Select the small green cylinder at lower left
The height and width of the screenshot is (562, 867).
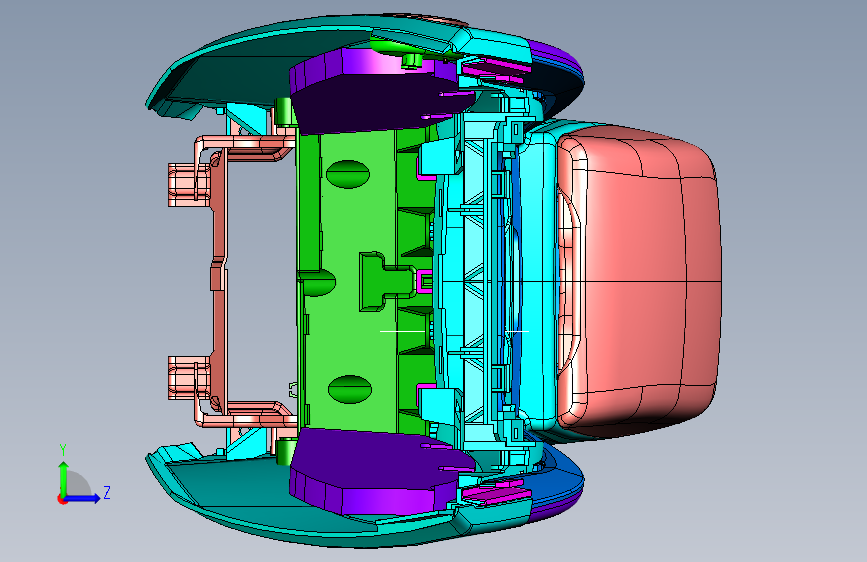pos(286,451)
